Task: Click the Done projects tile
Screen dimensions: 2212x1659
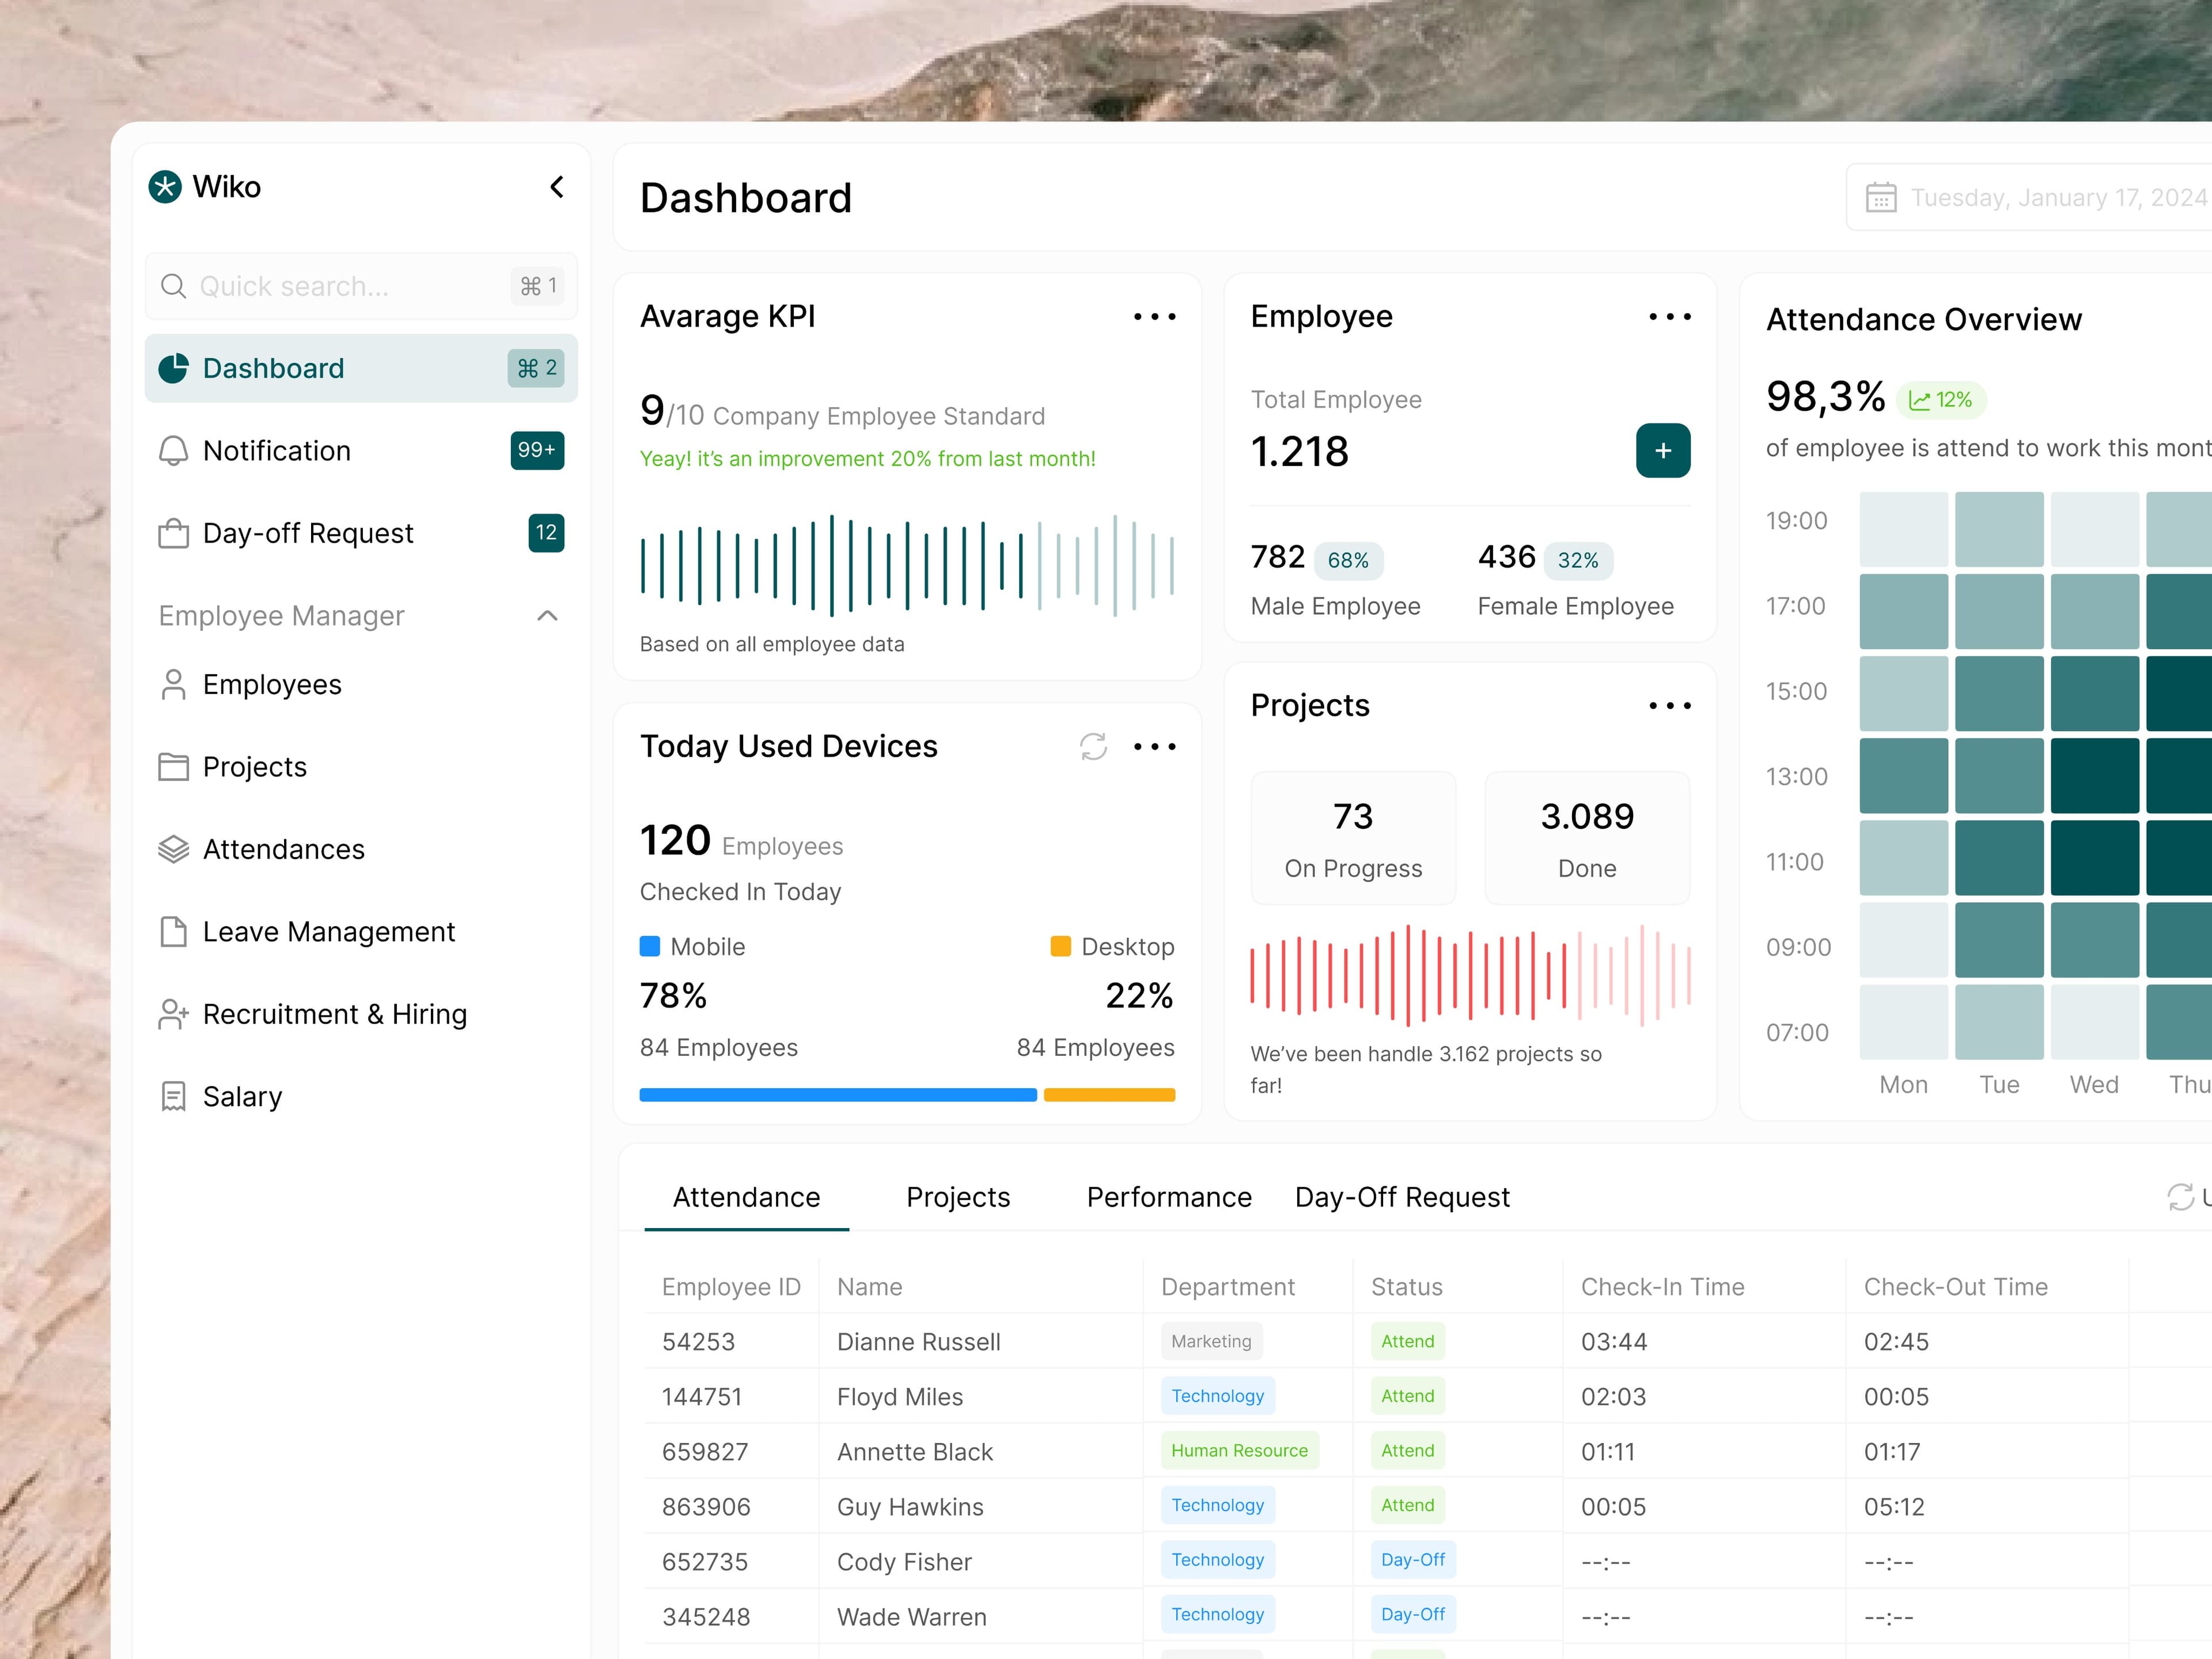Action: point(1587,838)
